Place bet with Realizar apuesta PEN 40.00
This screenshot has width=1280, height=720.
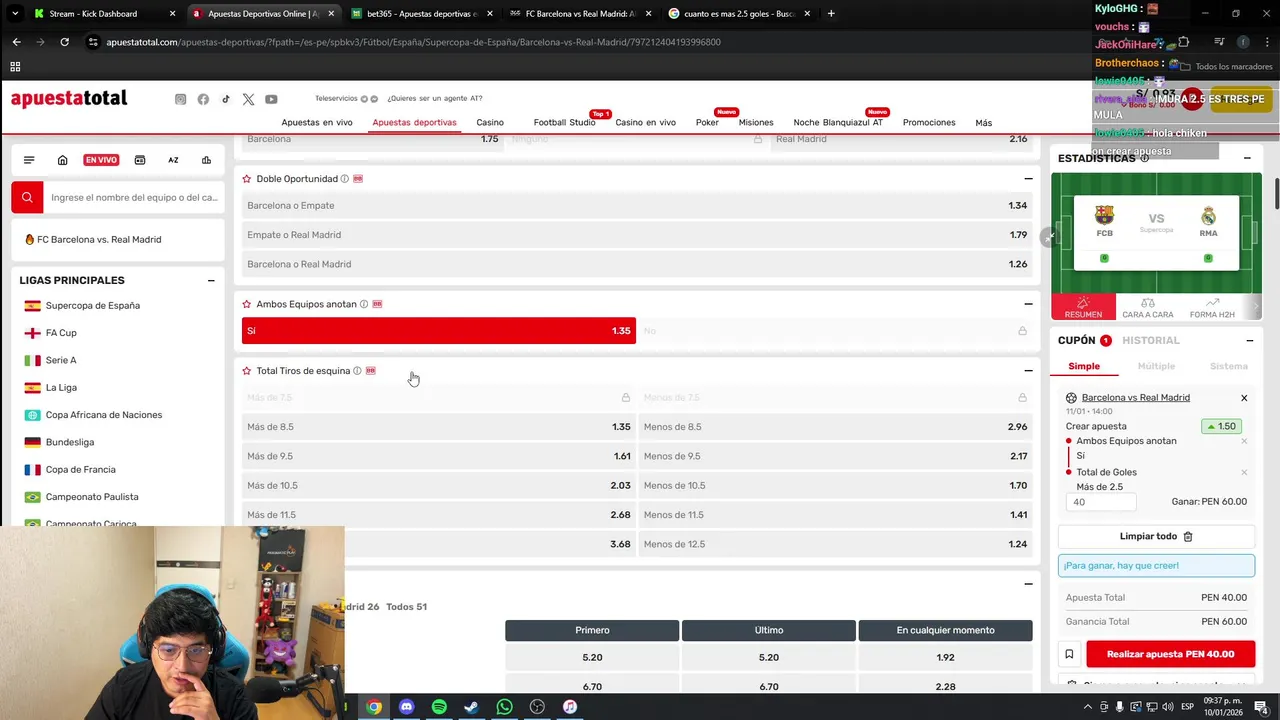coord(1170,654)
